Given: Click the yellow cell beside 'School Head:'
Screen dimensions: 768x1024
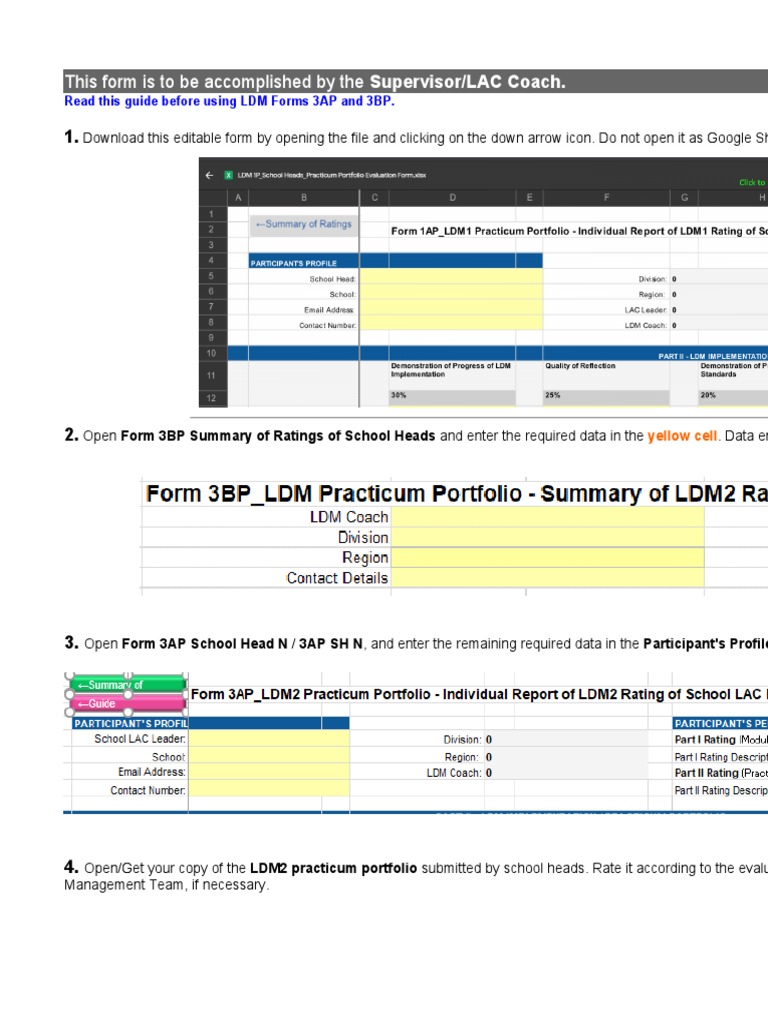Looking at the screenshot, I should coord(451,276).
